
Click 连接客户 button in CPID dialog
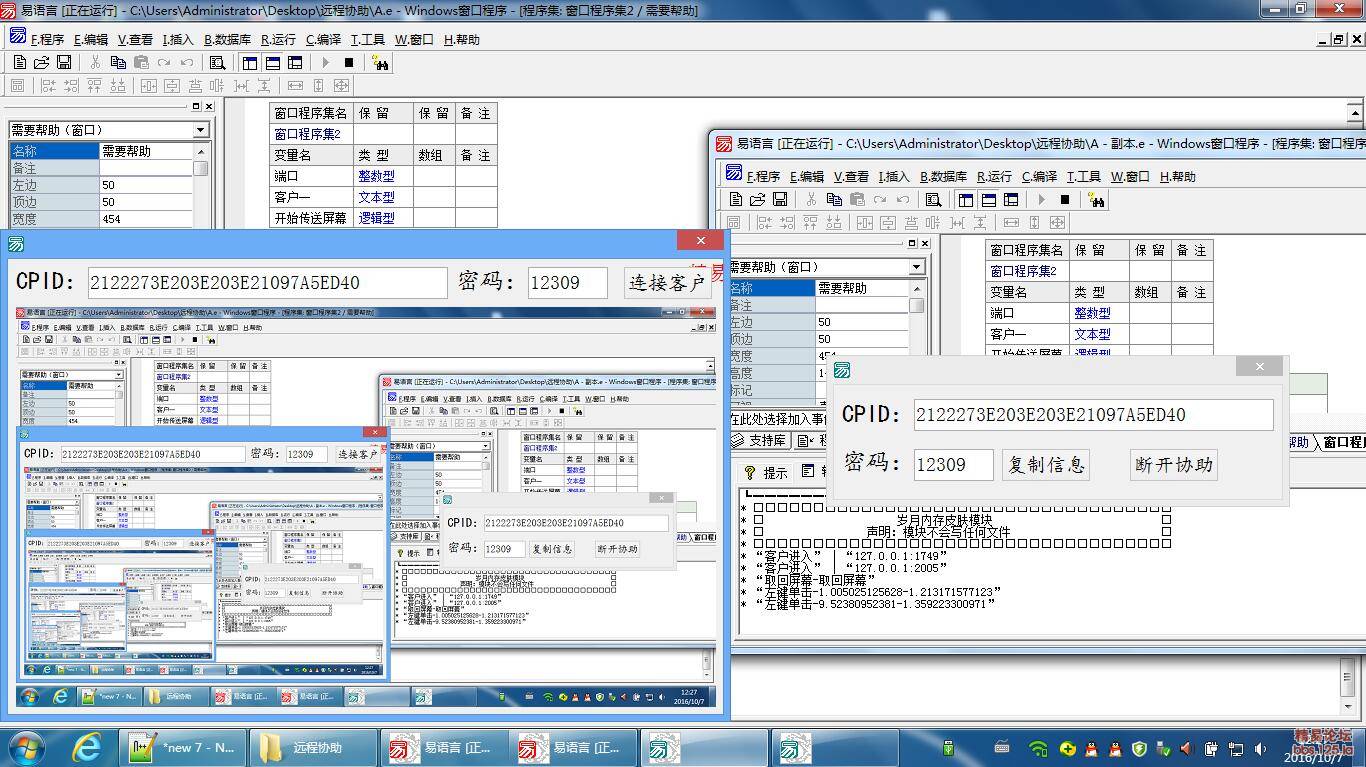tap(667, 283)
